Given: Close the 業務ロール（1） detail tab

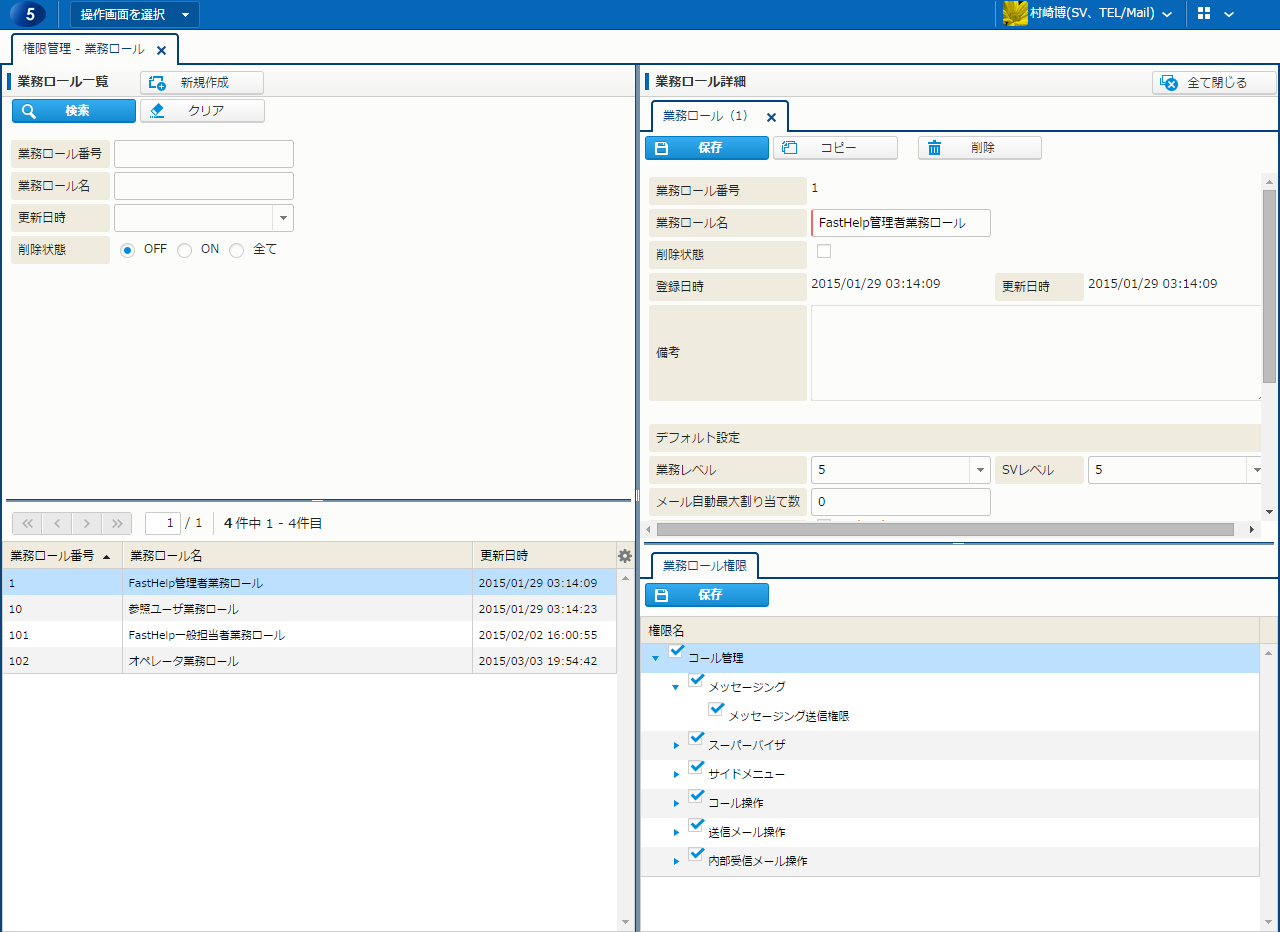Looking at the screenshot, I should tap(771, 117).
